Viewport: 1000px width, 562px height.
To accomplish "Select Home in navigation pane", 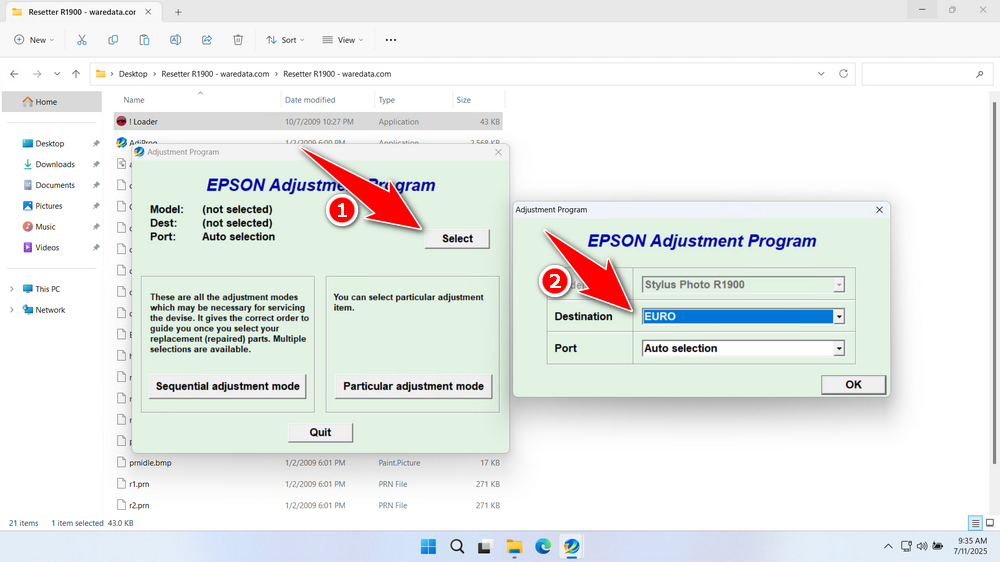I will [x=52, y=102].
